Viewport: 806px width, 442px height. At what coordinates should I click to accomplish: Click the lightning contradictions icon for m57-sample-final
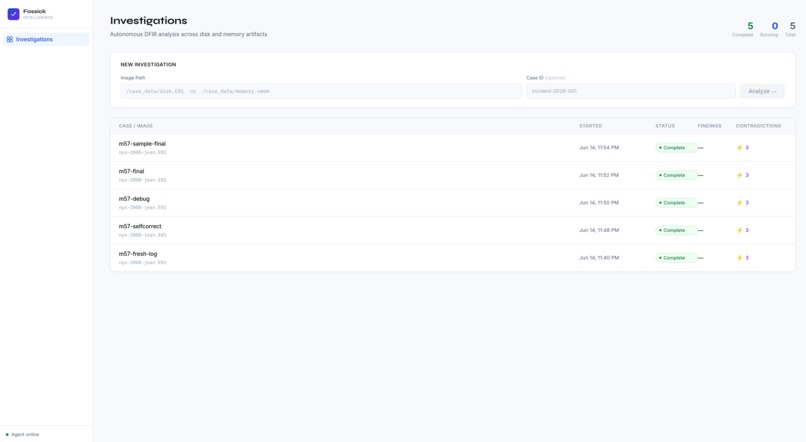(740, 148)
